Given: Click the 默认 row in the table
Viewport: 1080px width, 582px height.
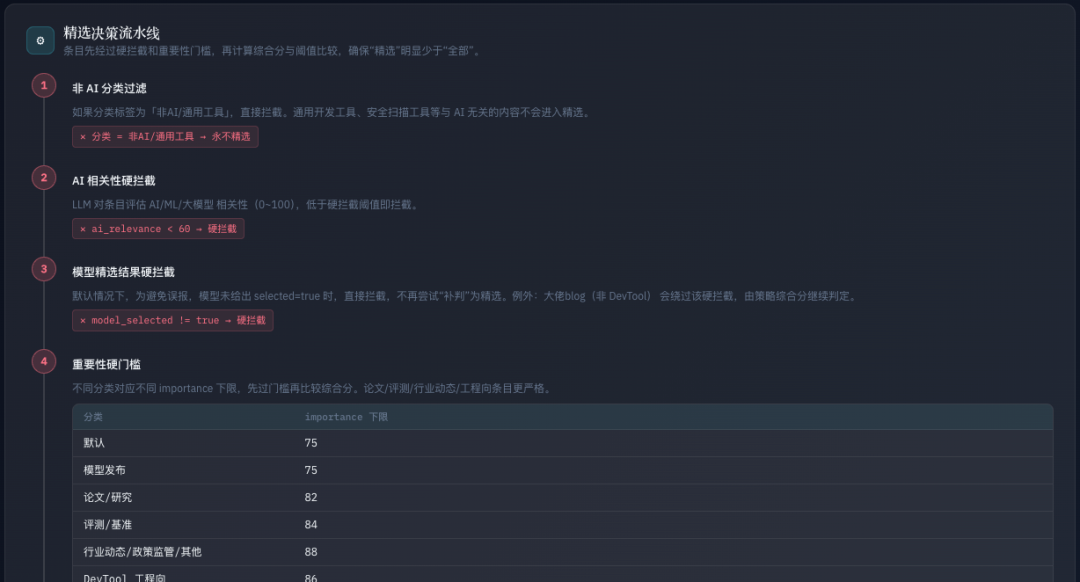Looking at the screenshot, I should 93,443.
